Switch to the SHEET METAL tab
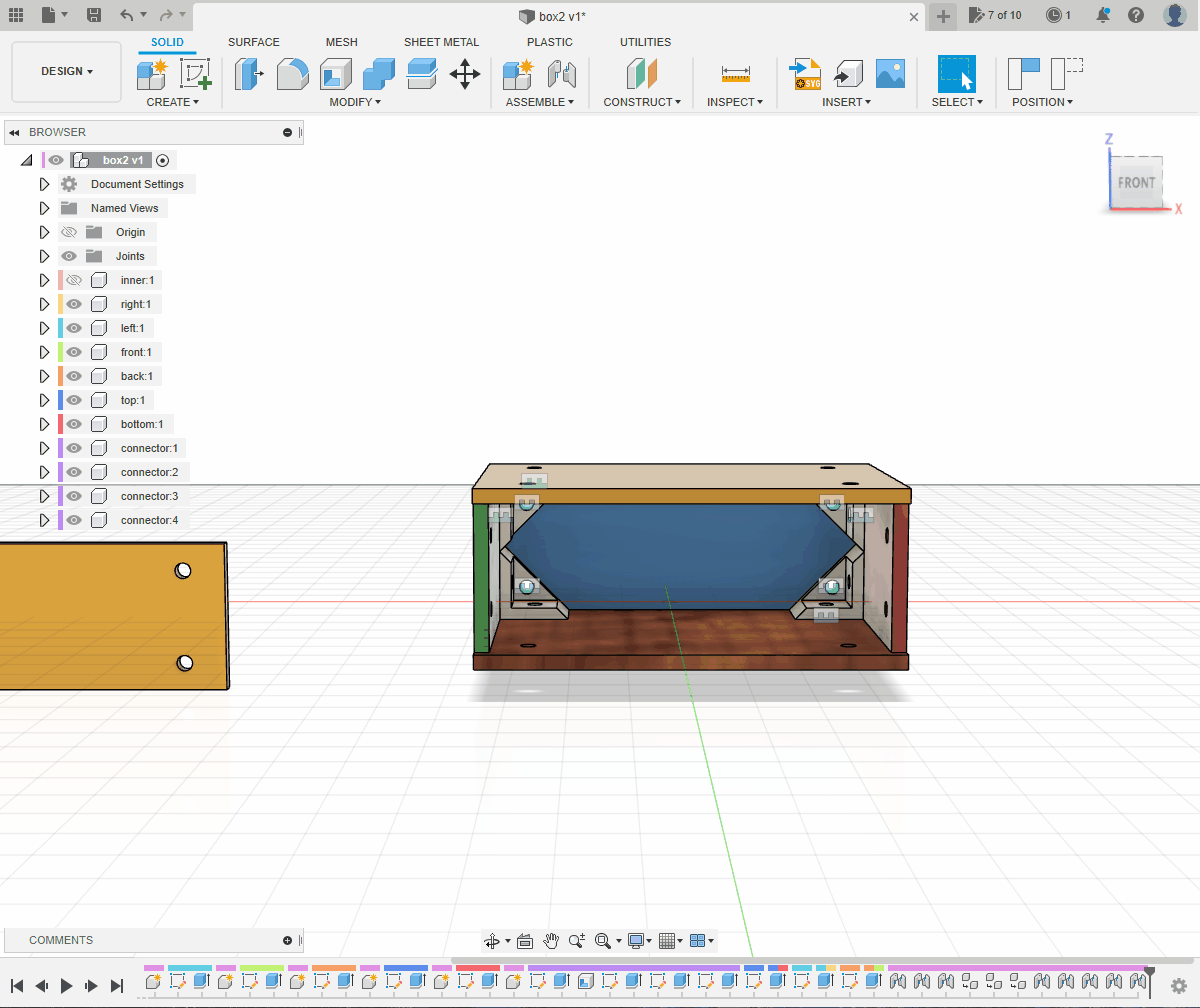The image size is (1200, 1008). (441, 42)
